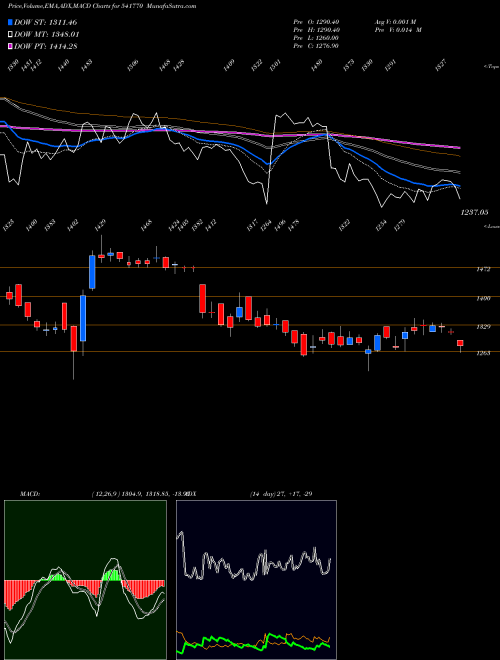The height and width of the screenshot is (660, 500).
Task: Select the 'DOW ST: 1311.46' label
Action: [45, 22]
